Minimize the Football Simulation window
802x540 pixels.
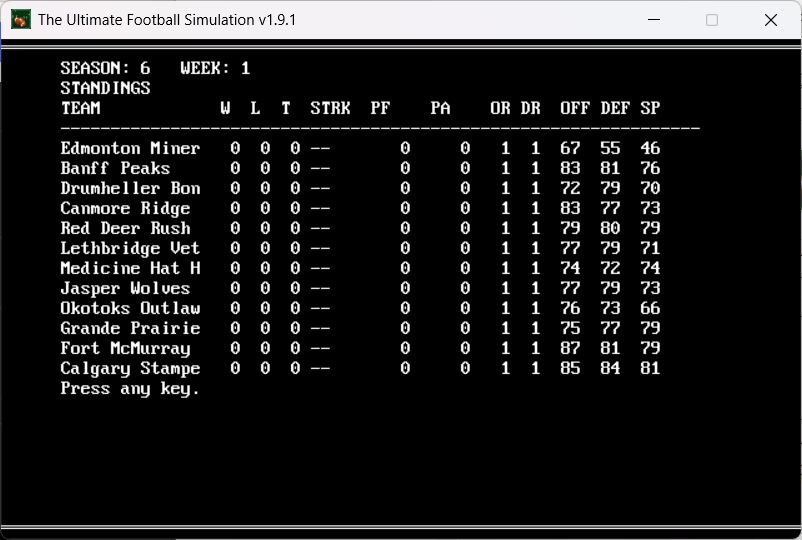tap(653, 20)
